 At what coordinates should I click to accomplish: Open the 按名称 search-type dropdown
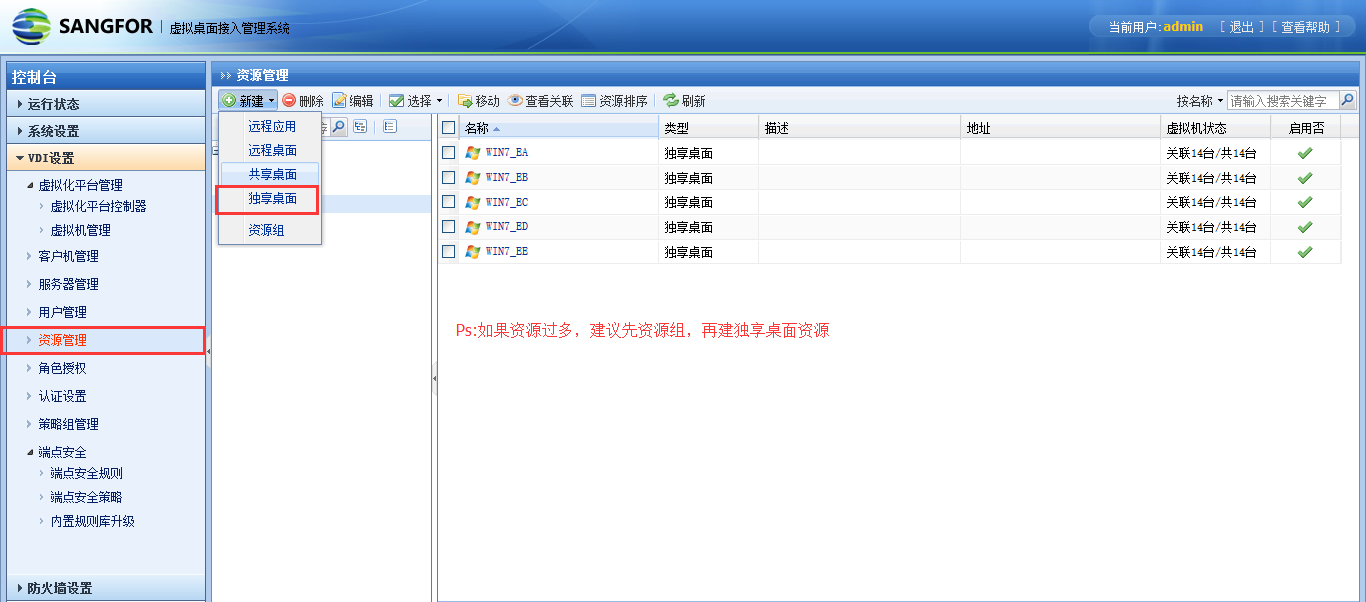pos(1200,101)
